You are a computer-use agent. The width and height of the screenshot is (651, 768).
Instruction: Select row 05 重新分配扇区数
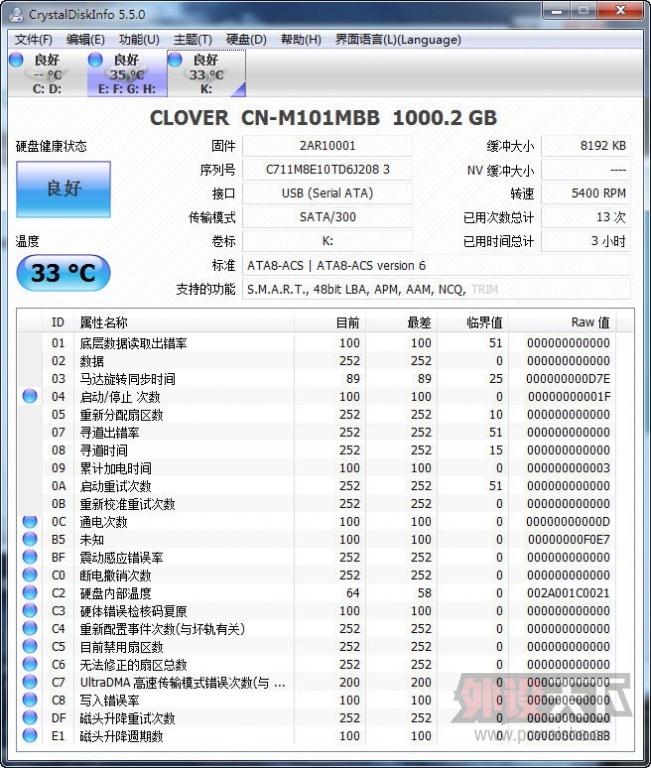pos(317,414)
